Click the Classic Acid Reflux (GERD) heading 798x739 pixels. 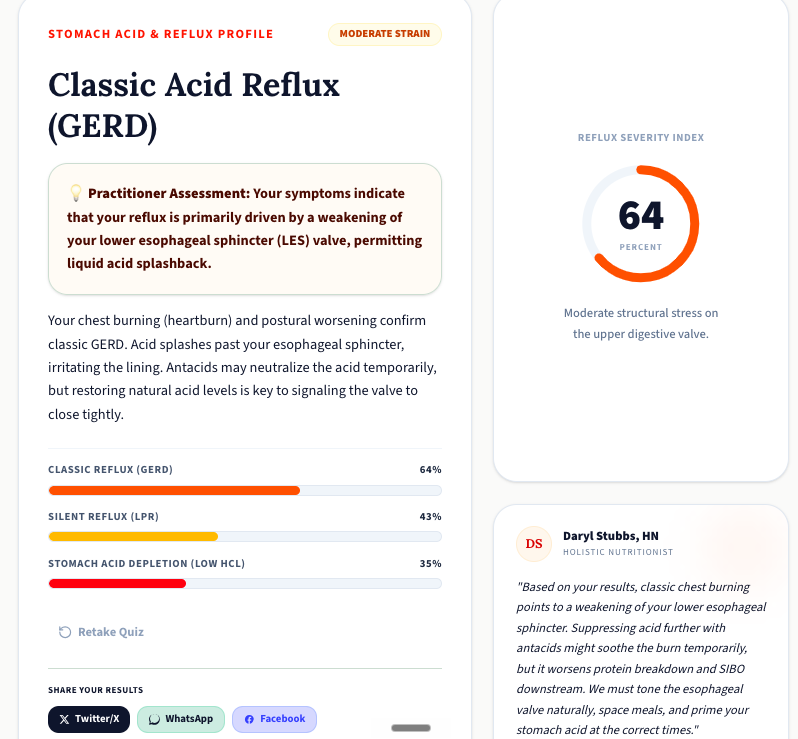[x=194, y=105]
